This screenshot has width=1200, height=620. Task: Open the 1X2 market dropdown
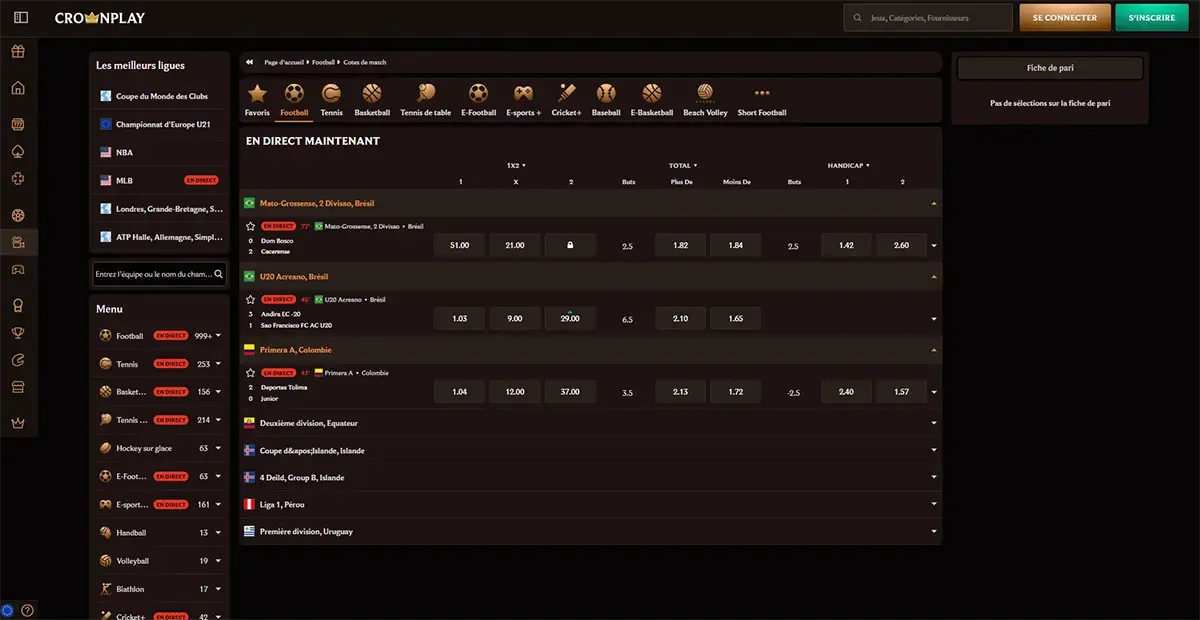point(516,165)
